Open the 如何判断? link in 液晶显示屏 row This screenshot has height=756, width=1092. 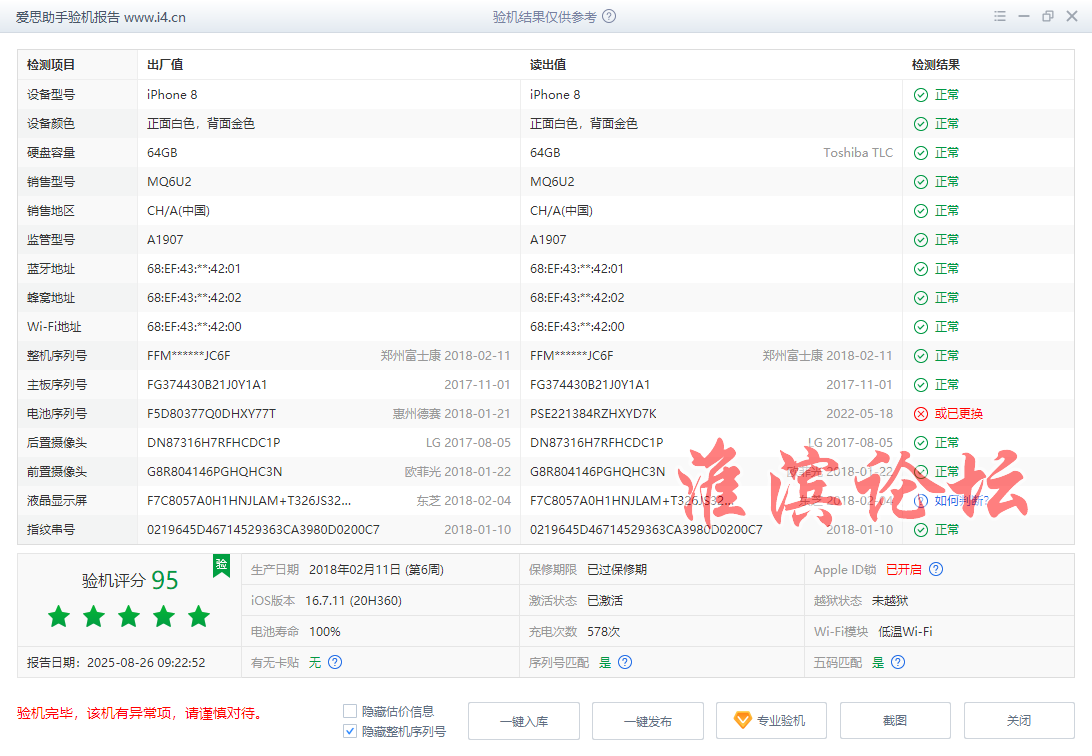click(x=961, y=501)
